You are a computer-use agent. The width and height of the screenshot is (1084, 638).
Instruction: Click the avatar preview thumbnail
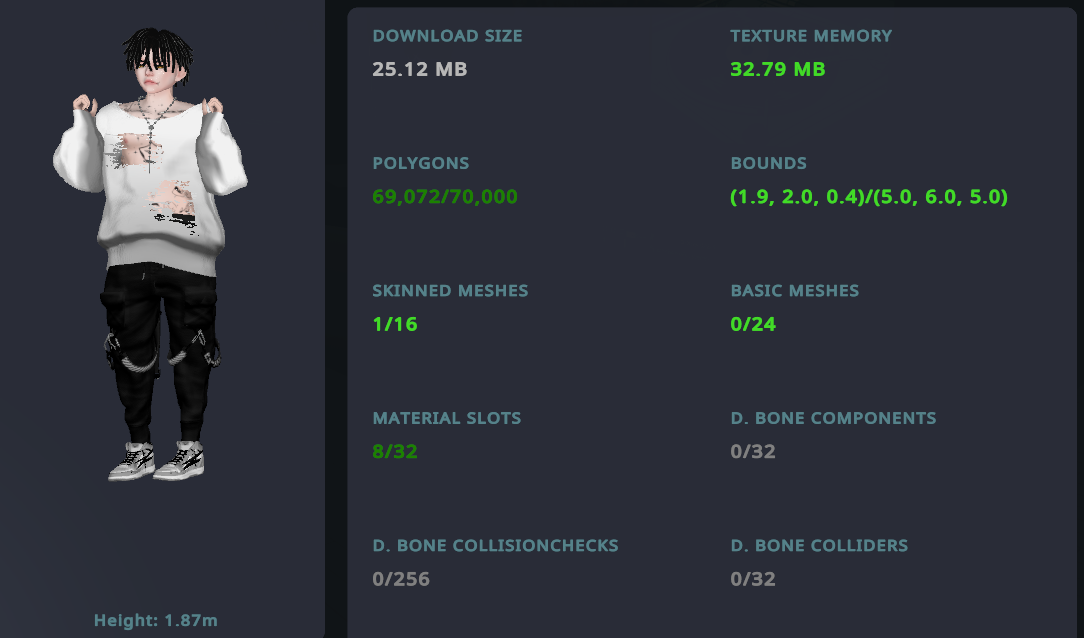[x=151, y=254]
